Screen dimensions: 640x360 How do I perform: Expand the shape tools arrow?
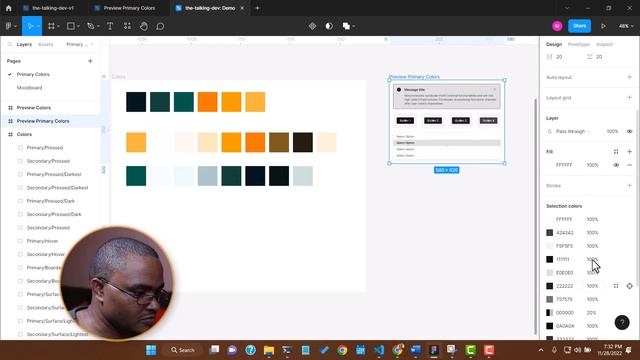[78, 26]
